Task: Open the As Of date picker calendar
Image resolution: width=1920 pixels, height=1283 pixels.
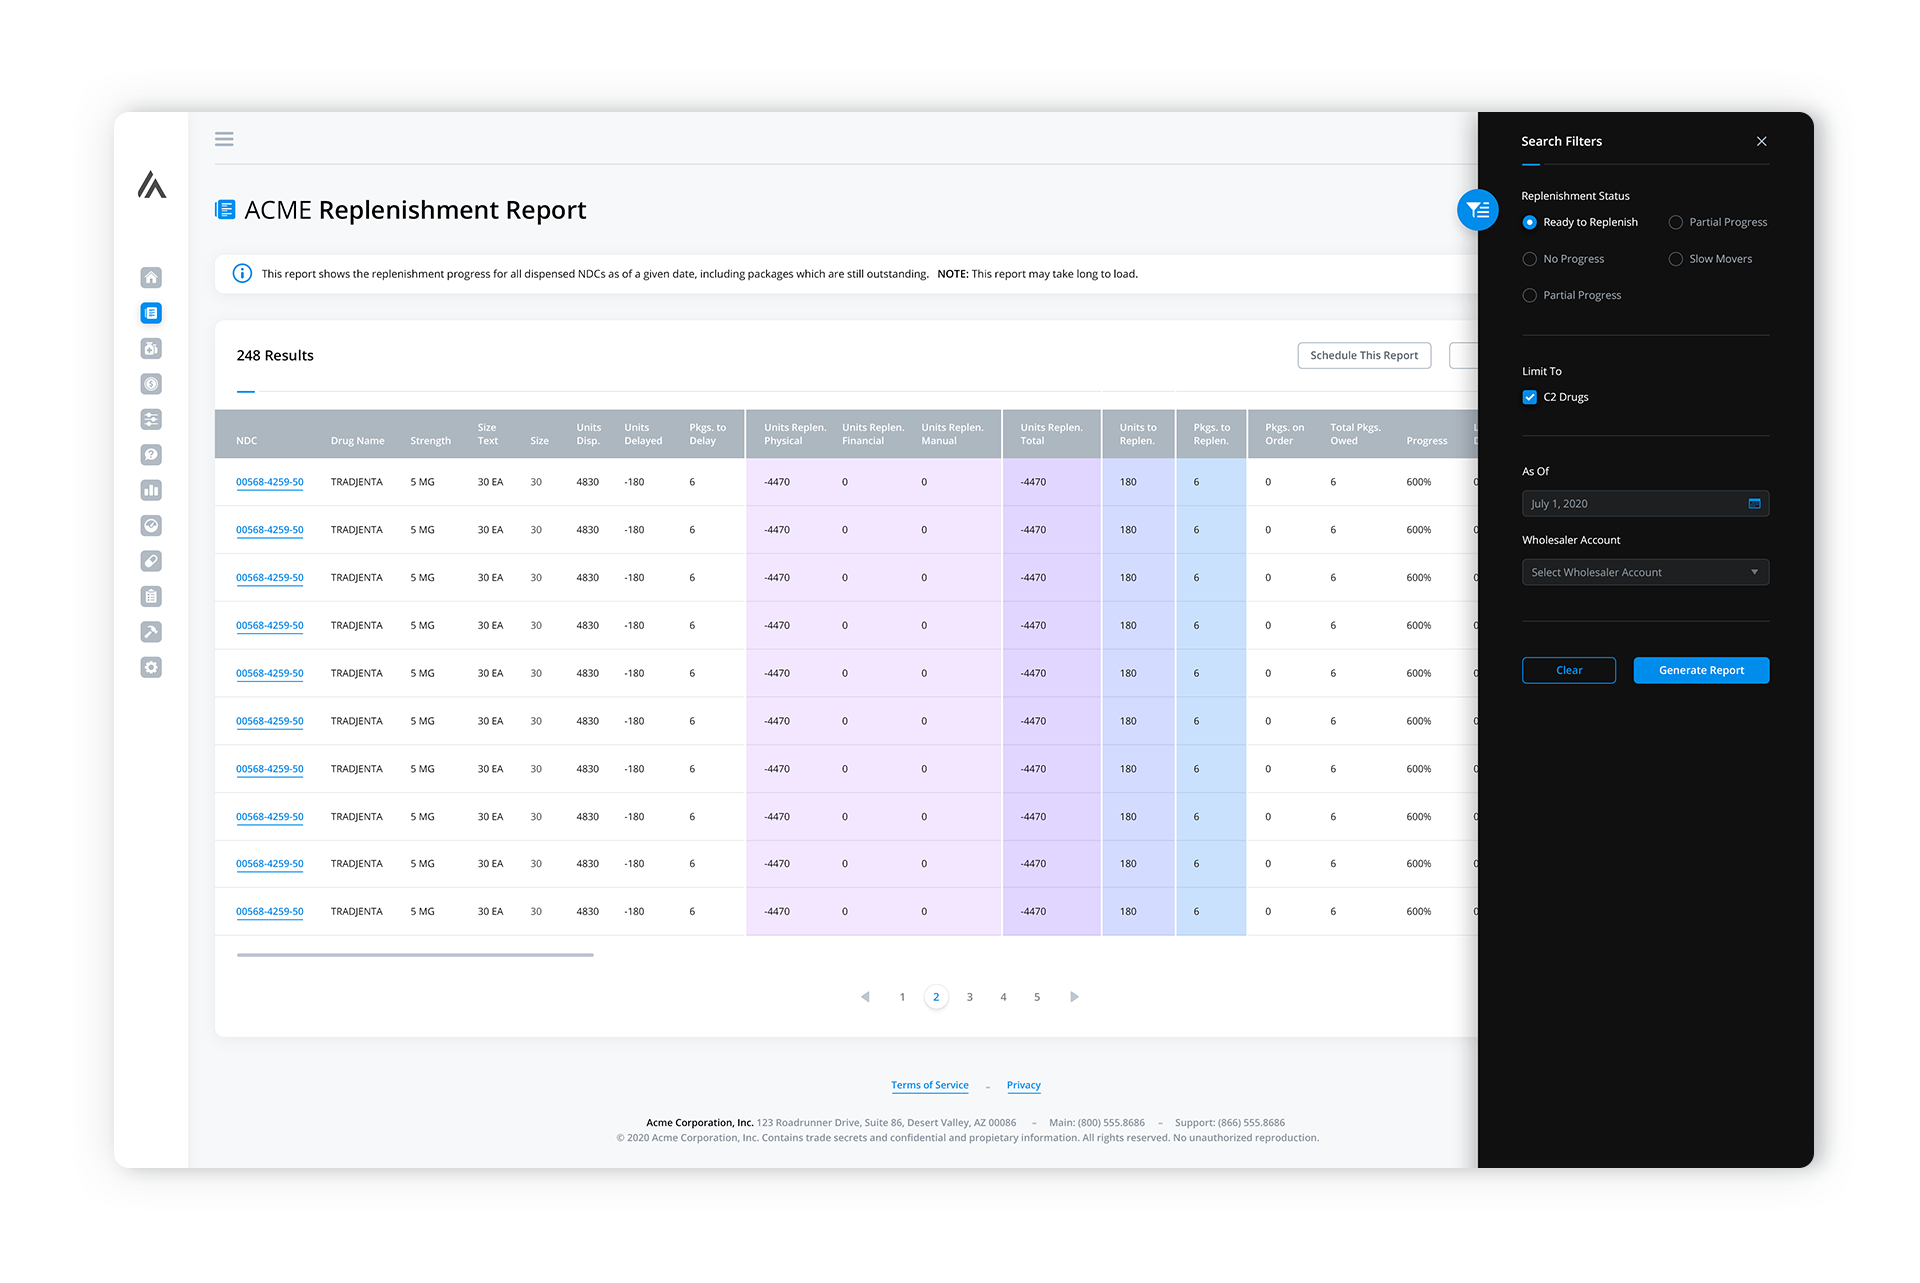Action: tap(1754, 504)
